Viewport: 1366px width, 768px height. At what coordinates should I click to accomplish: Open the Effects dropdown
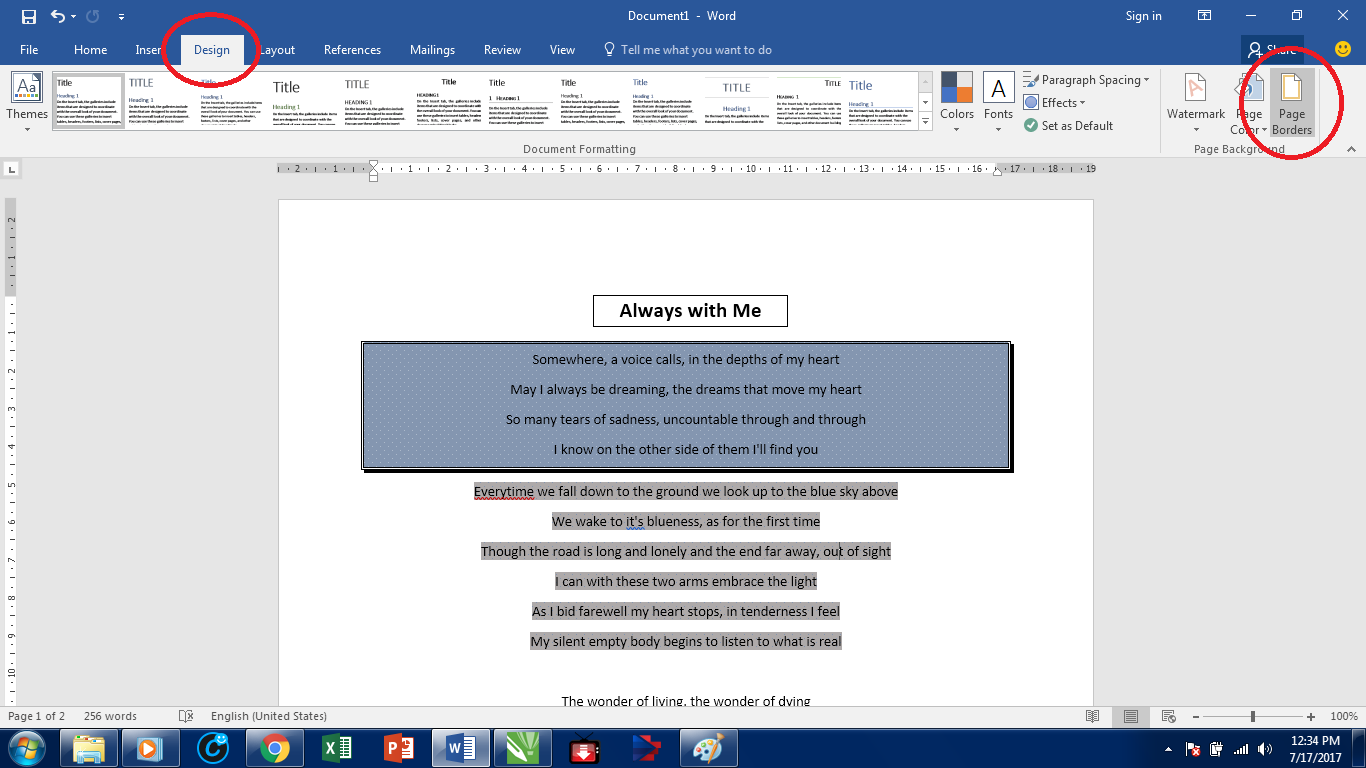[x=1056, y=102]
